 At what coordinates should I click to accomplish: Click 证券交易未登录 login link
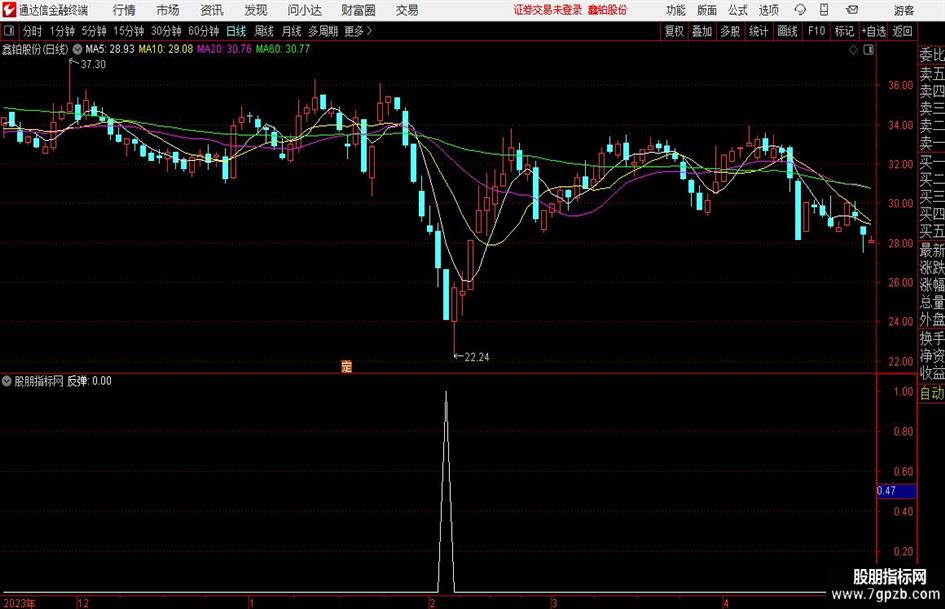pos(548,10)
